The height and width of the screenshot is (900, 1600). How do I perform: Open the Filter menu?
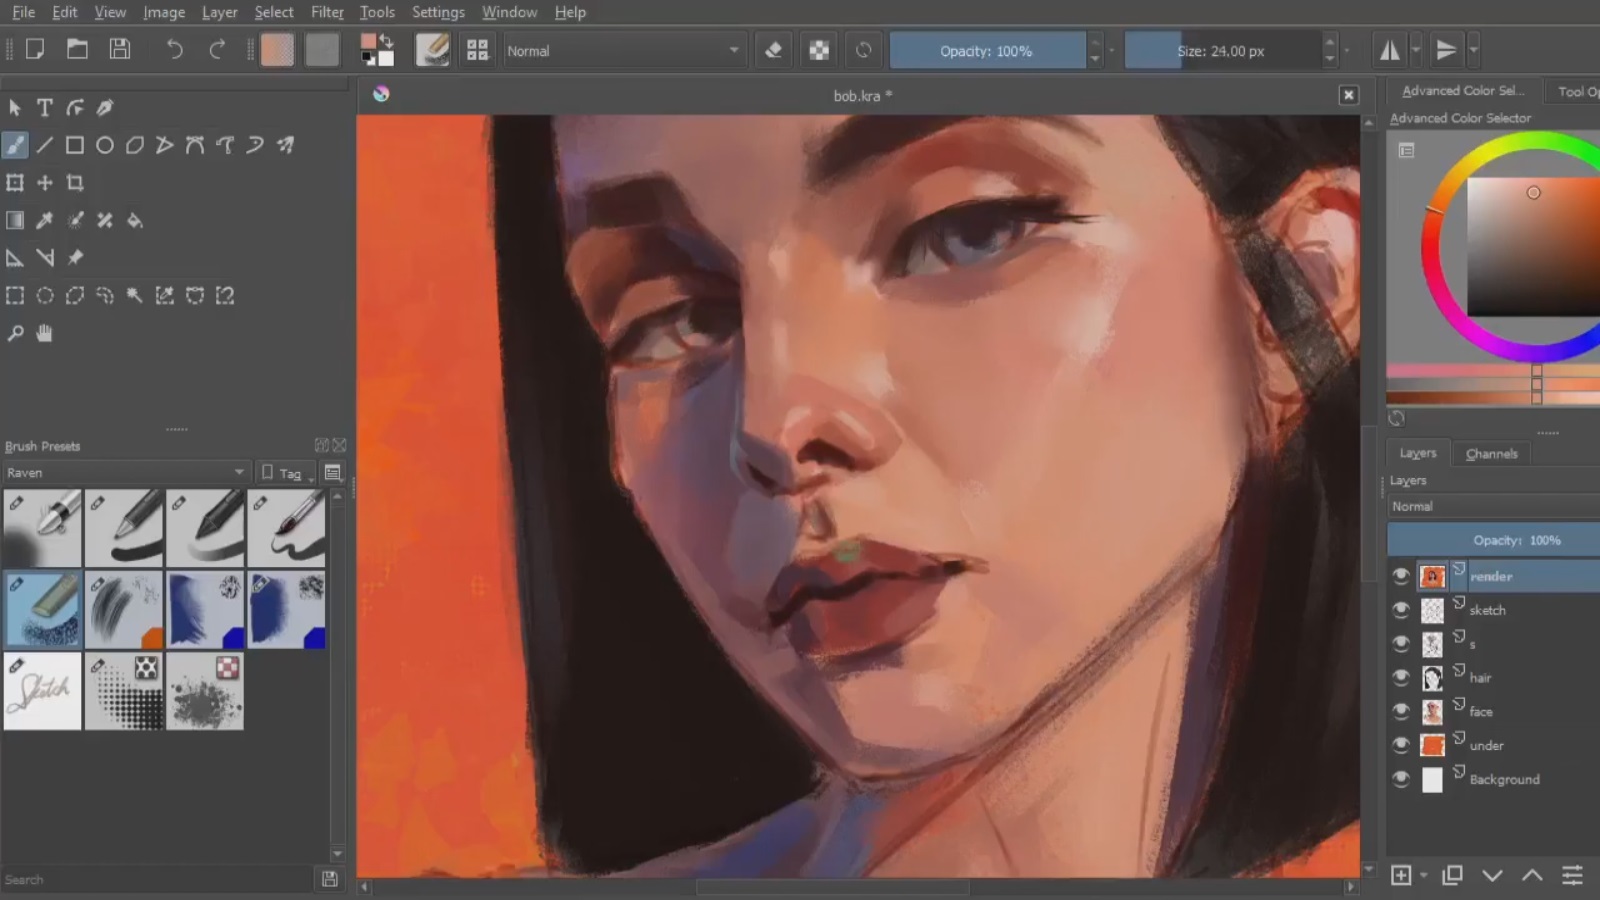[x=327, y=12]
